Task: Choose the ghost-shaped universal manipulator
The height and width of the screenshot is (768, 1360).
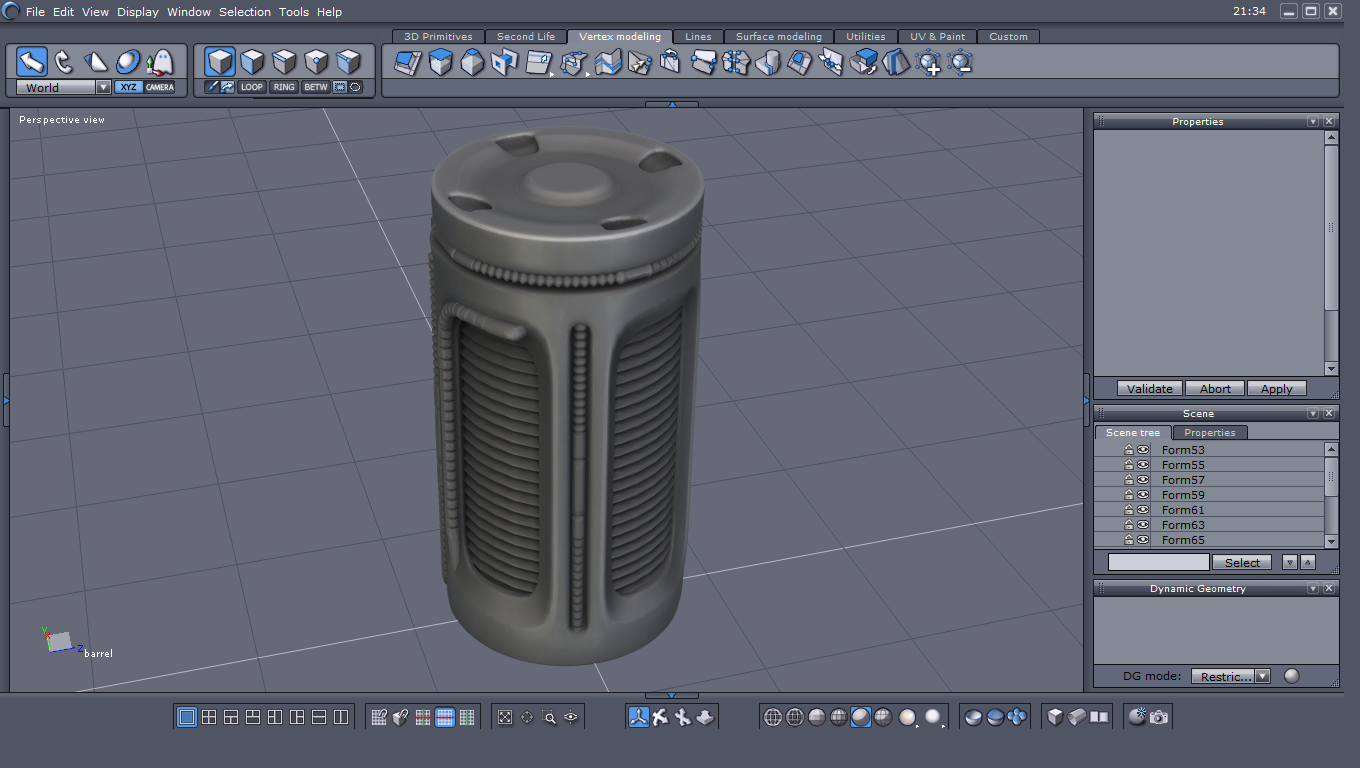Action: 160,62
